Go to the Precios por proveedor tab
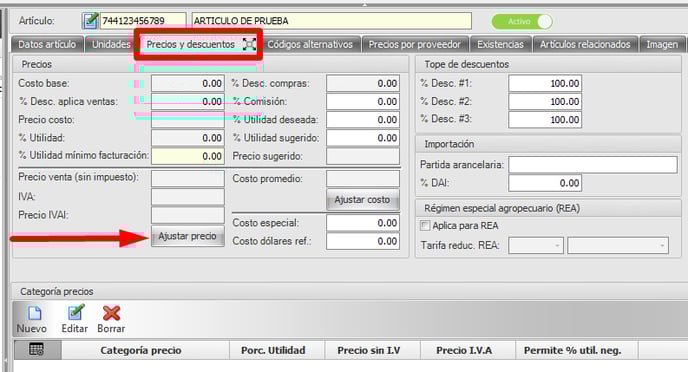 (415, 44)
